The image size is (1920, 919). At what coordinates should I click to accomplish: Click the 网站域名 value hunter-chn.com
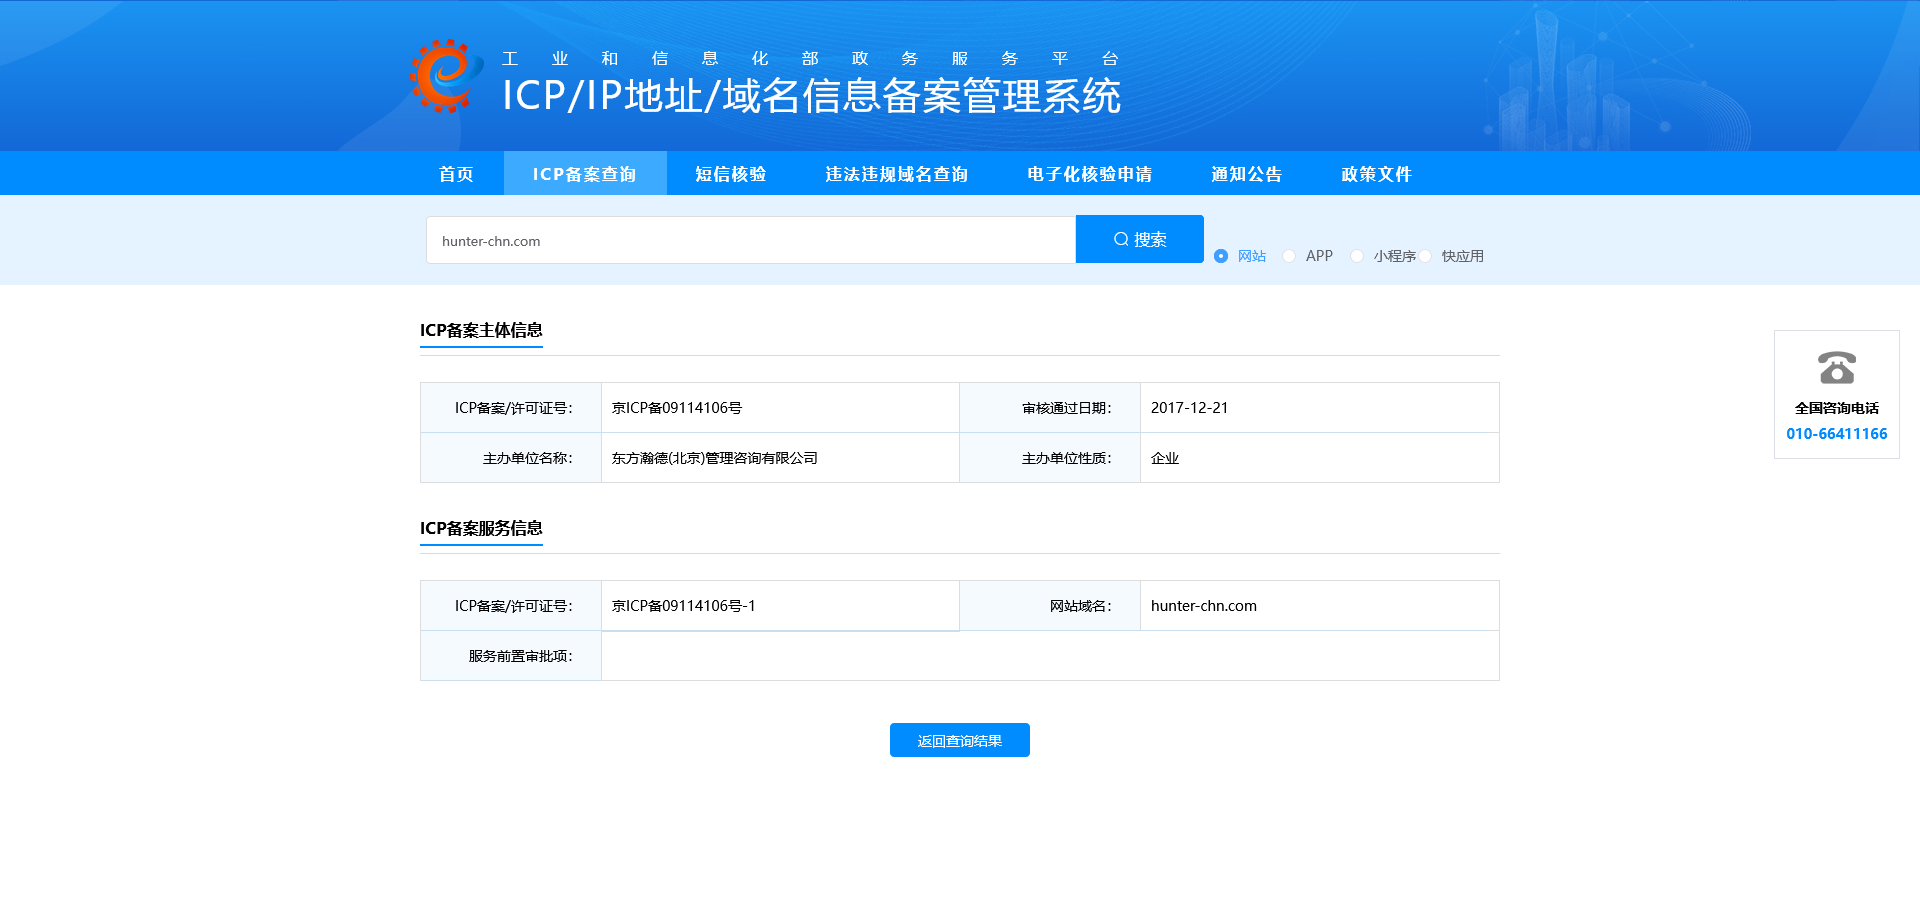[1203, 605]
